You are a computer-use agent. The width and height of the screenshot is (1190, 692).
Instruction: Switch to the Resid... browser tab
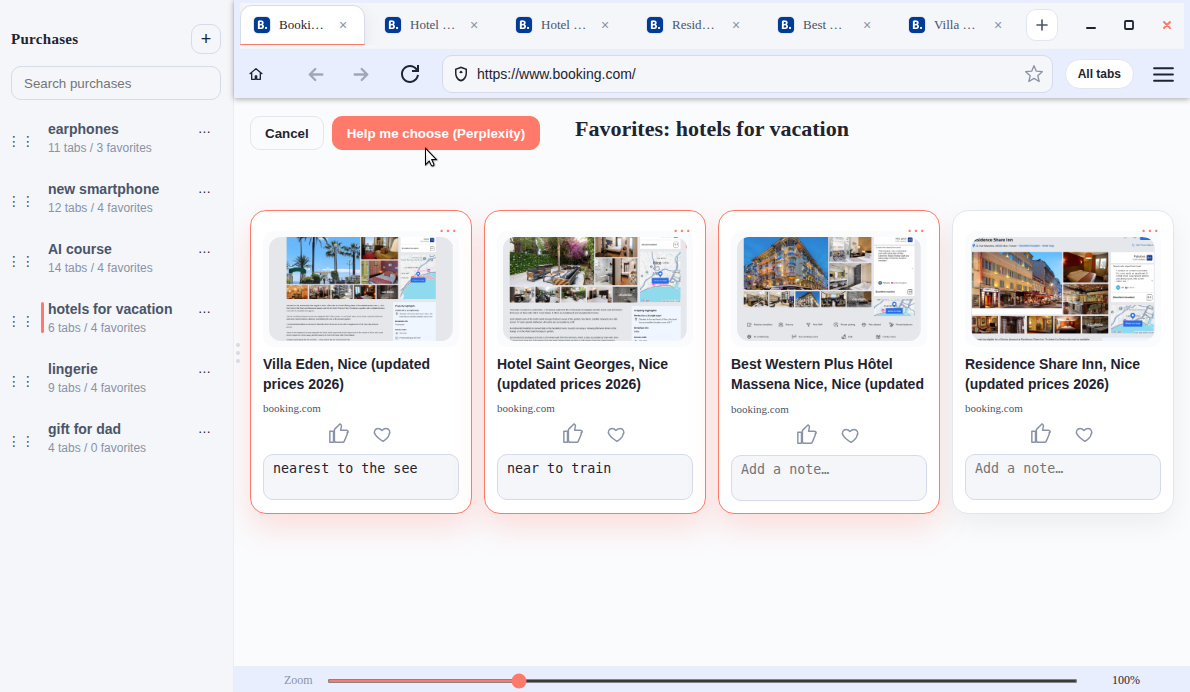pyautogui.click(x=689, y=24)
